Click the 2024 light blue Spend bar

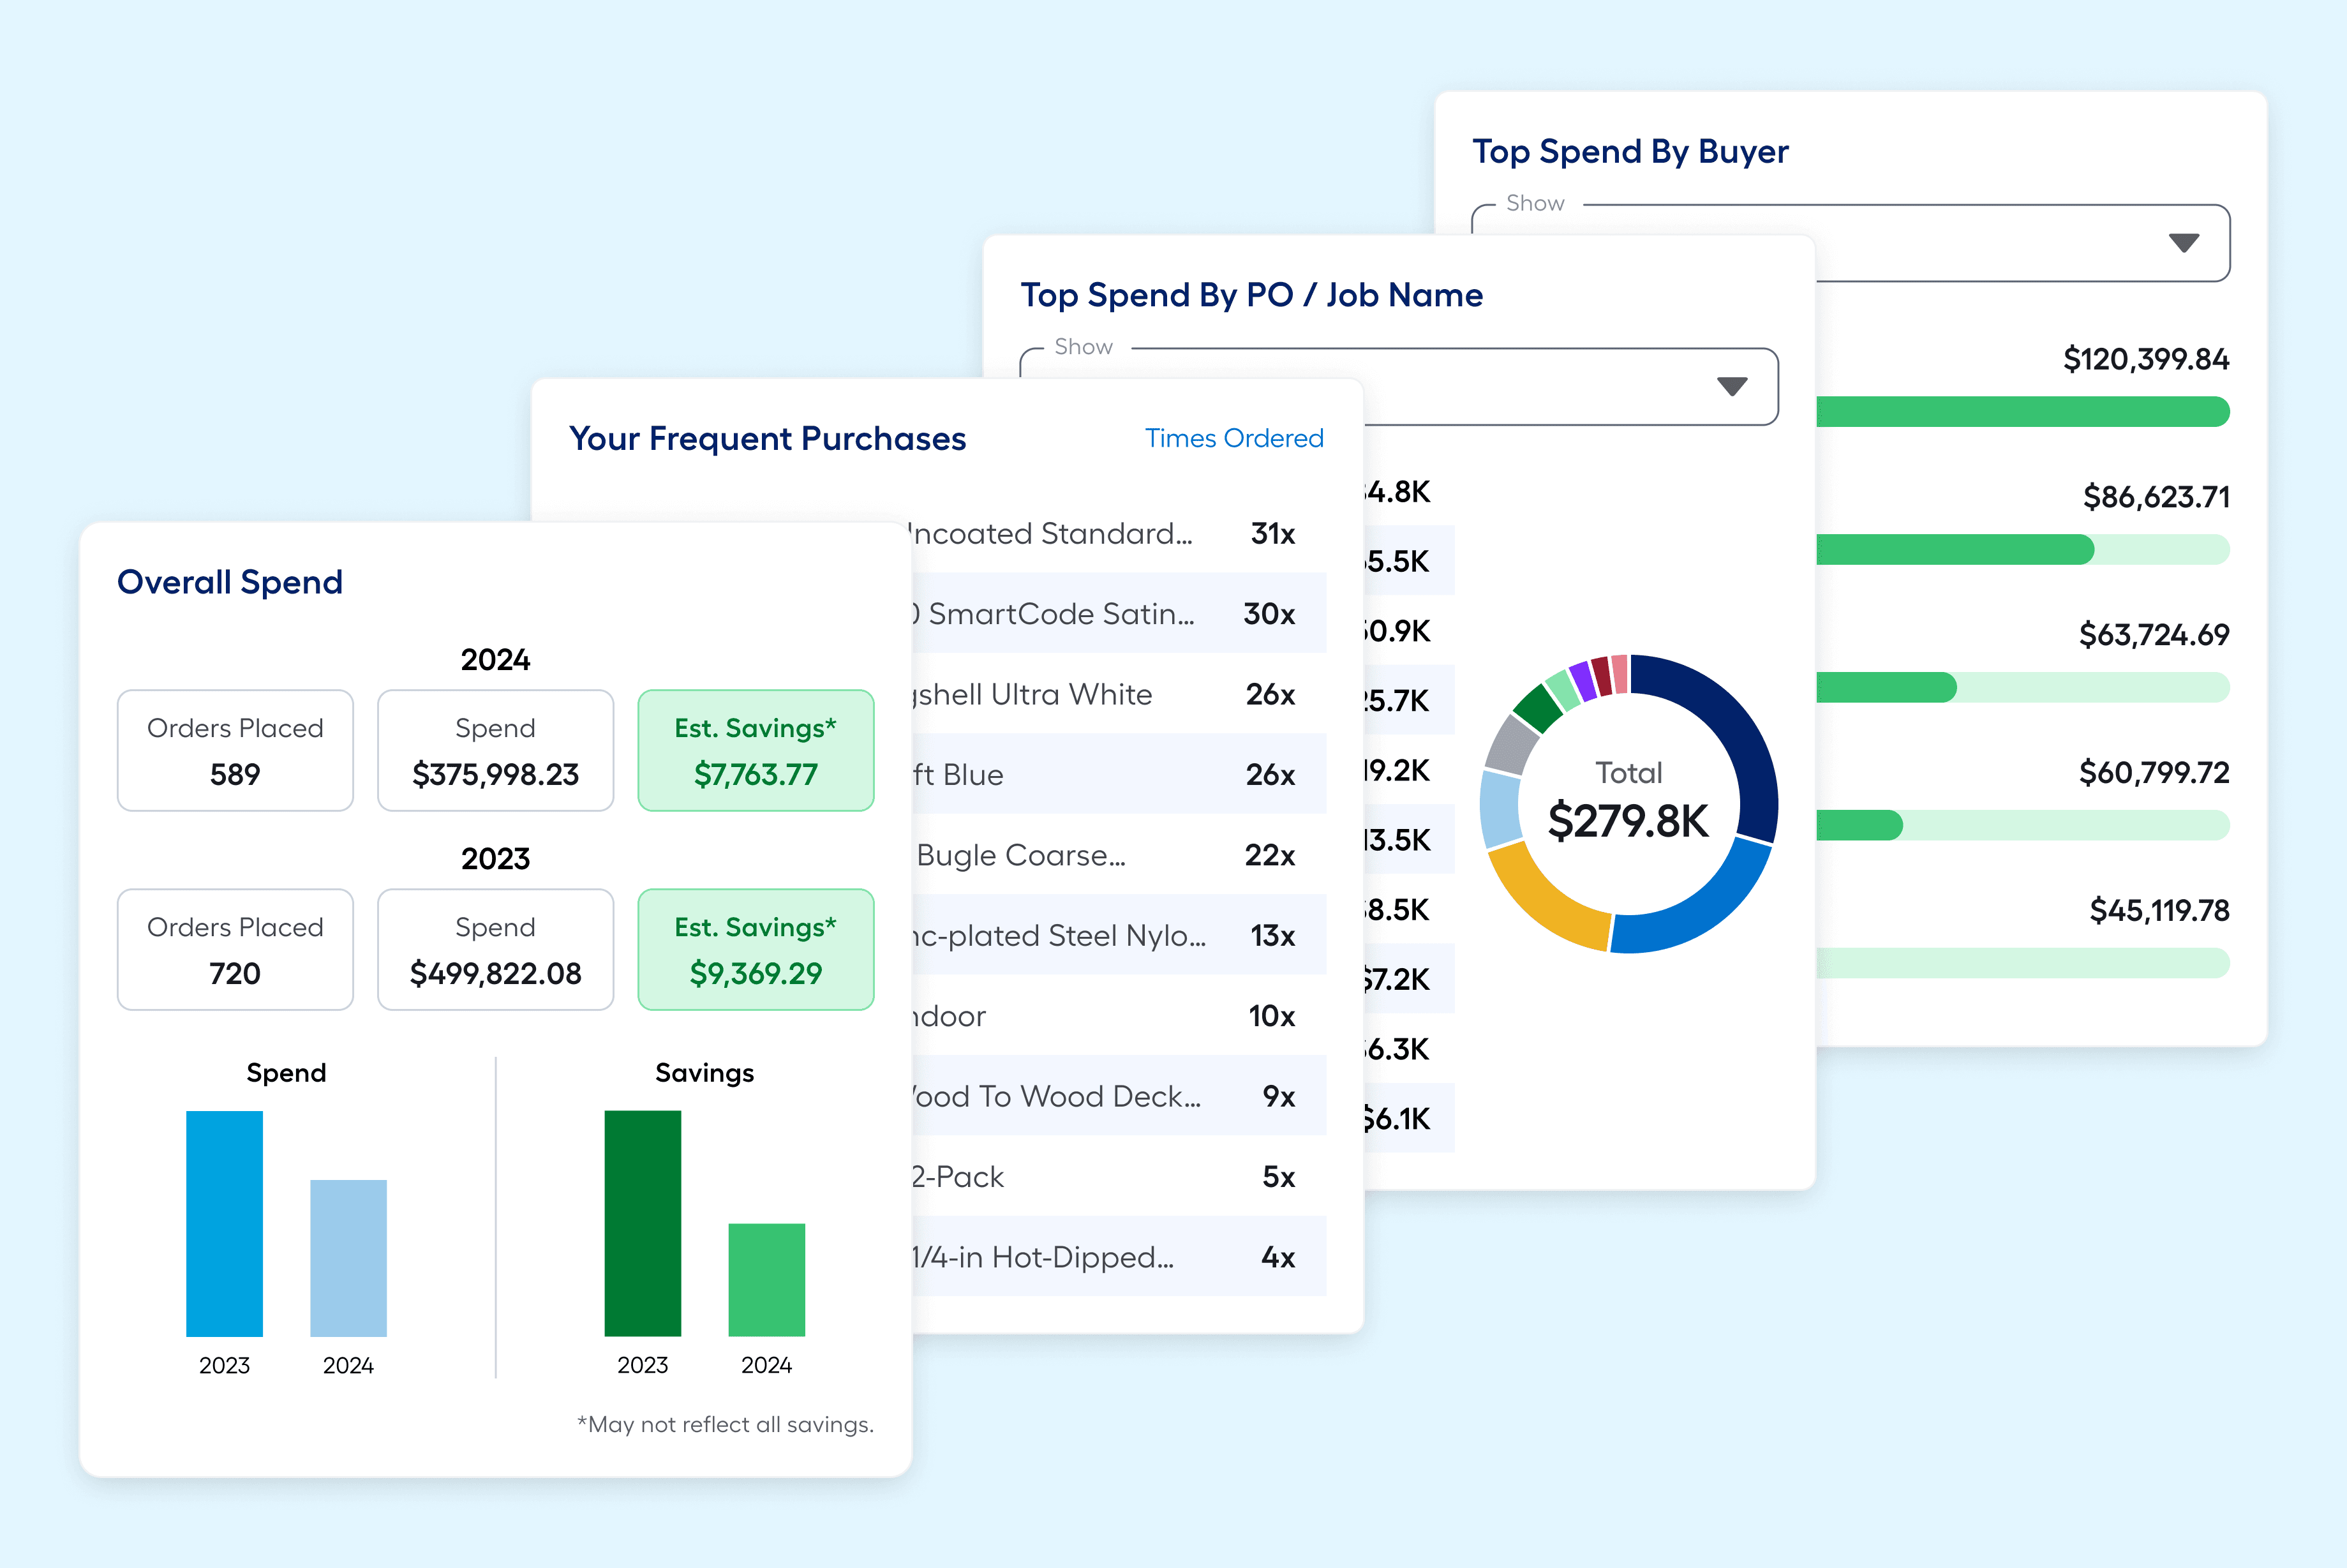tap(348, 1258)
